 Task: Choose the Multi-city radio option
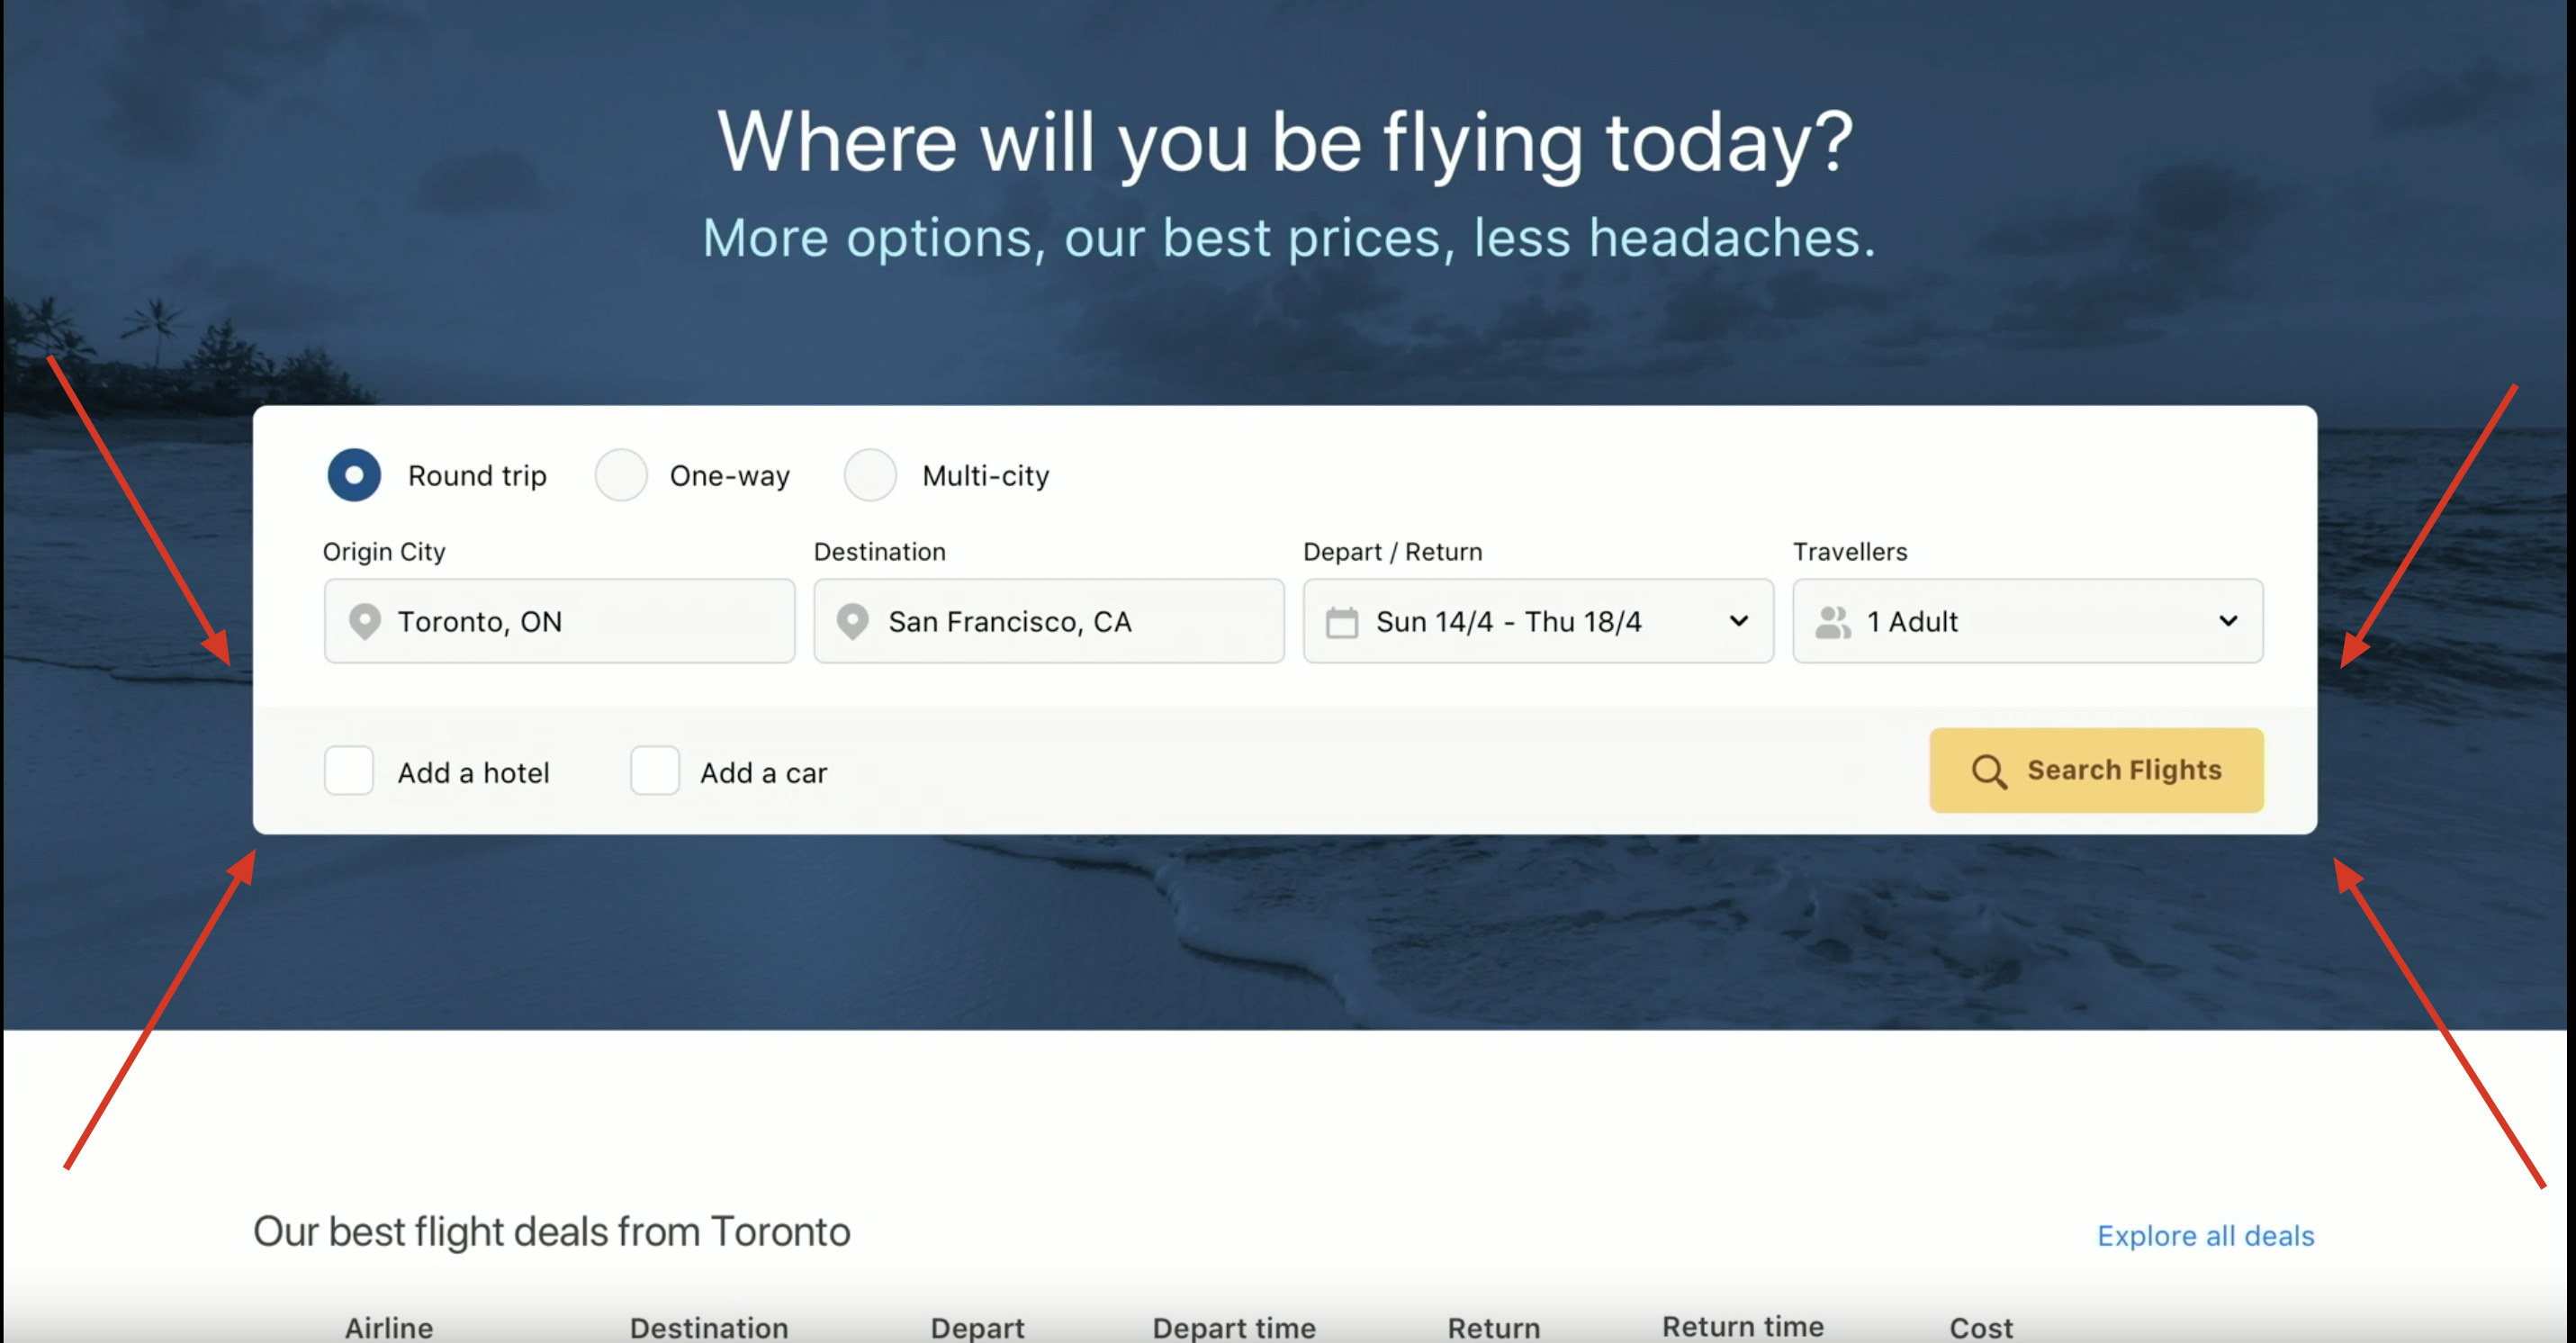pyautogui.click(x=870, y=475)
